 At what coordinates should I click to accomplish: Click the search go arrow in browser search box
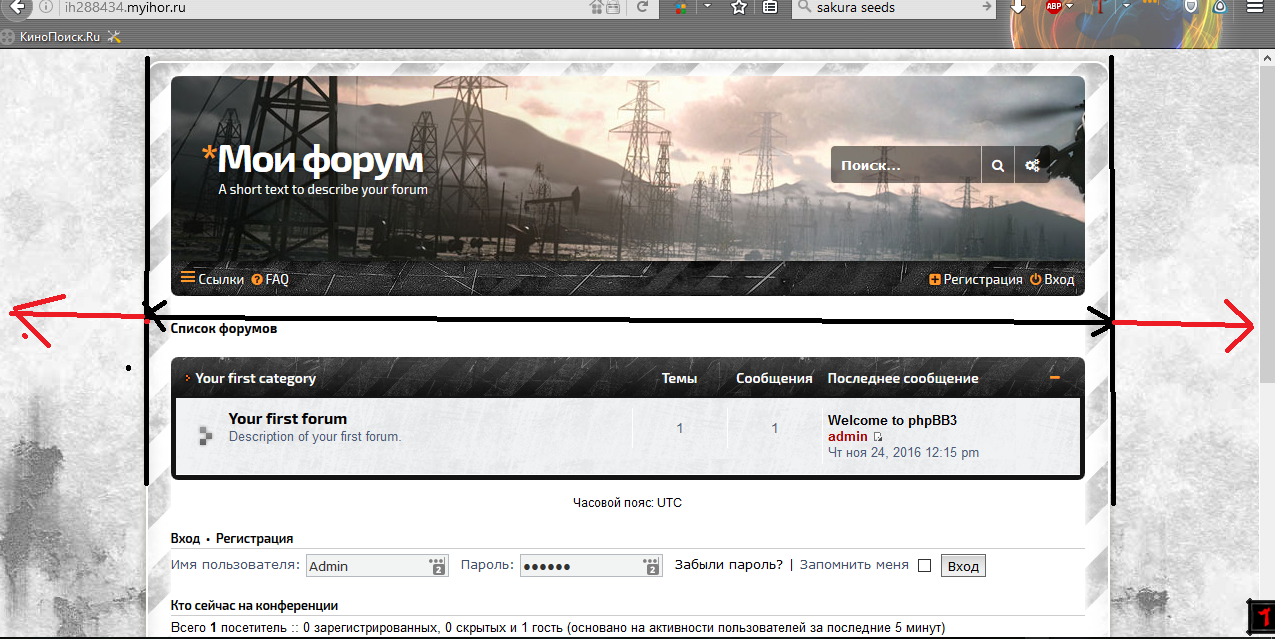986,7
